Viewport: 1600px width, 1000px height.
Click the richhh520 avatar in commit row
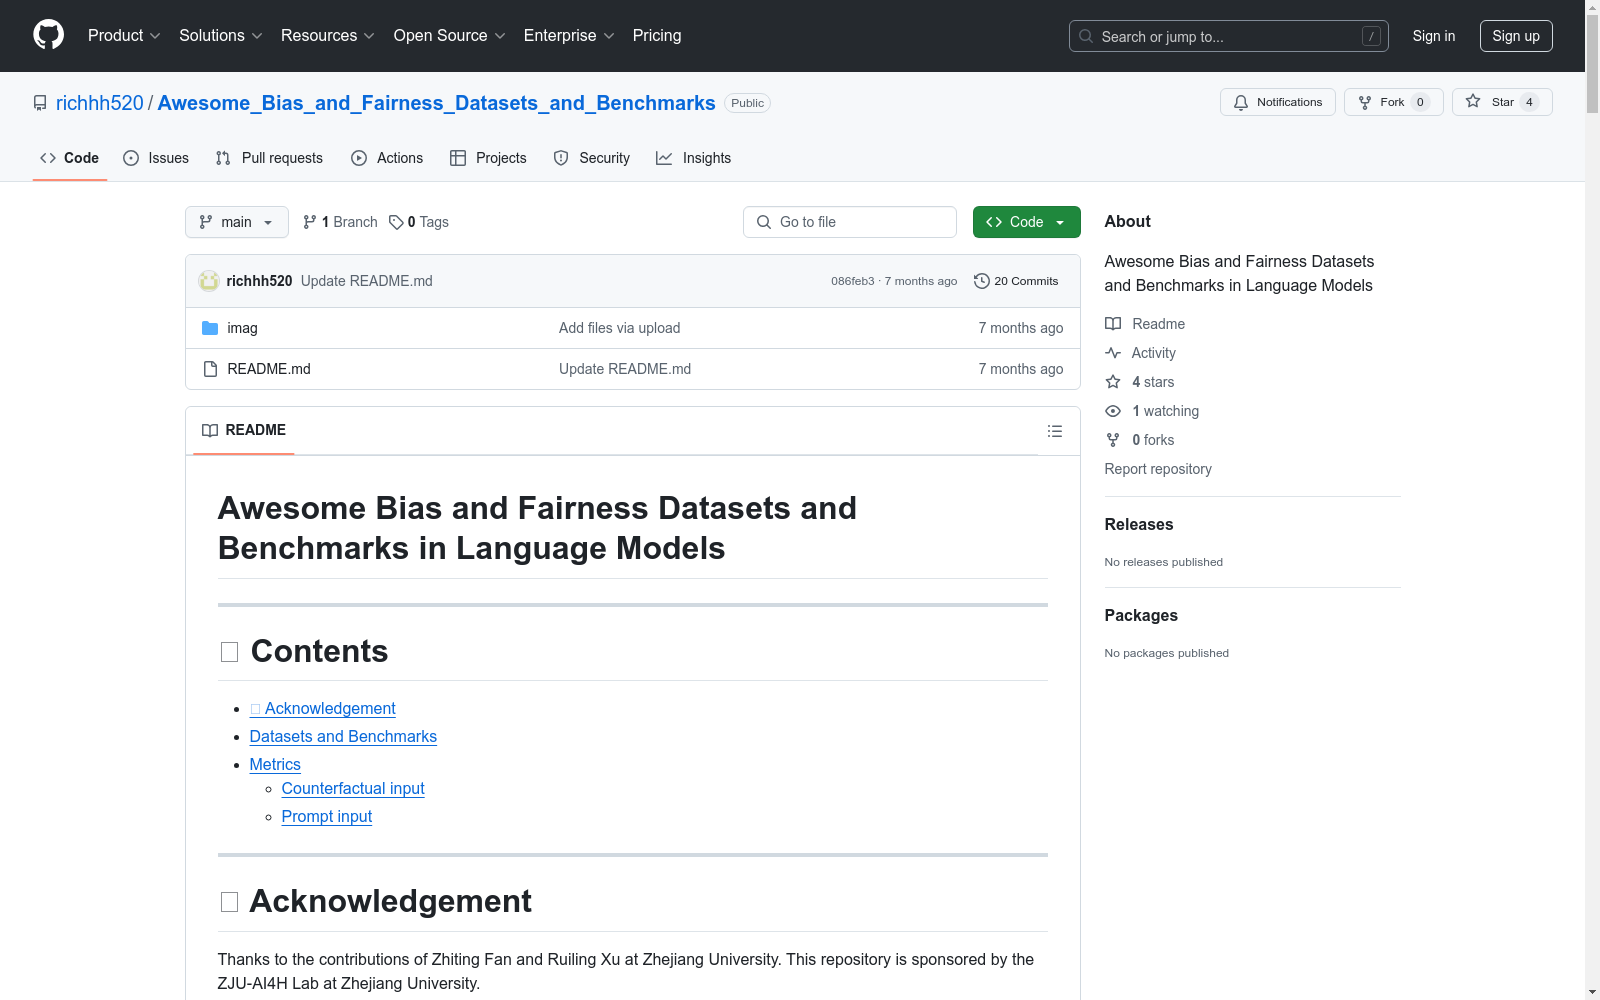pyautogui.click(x=209, y=281)
